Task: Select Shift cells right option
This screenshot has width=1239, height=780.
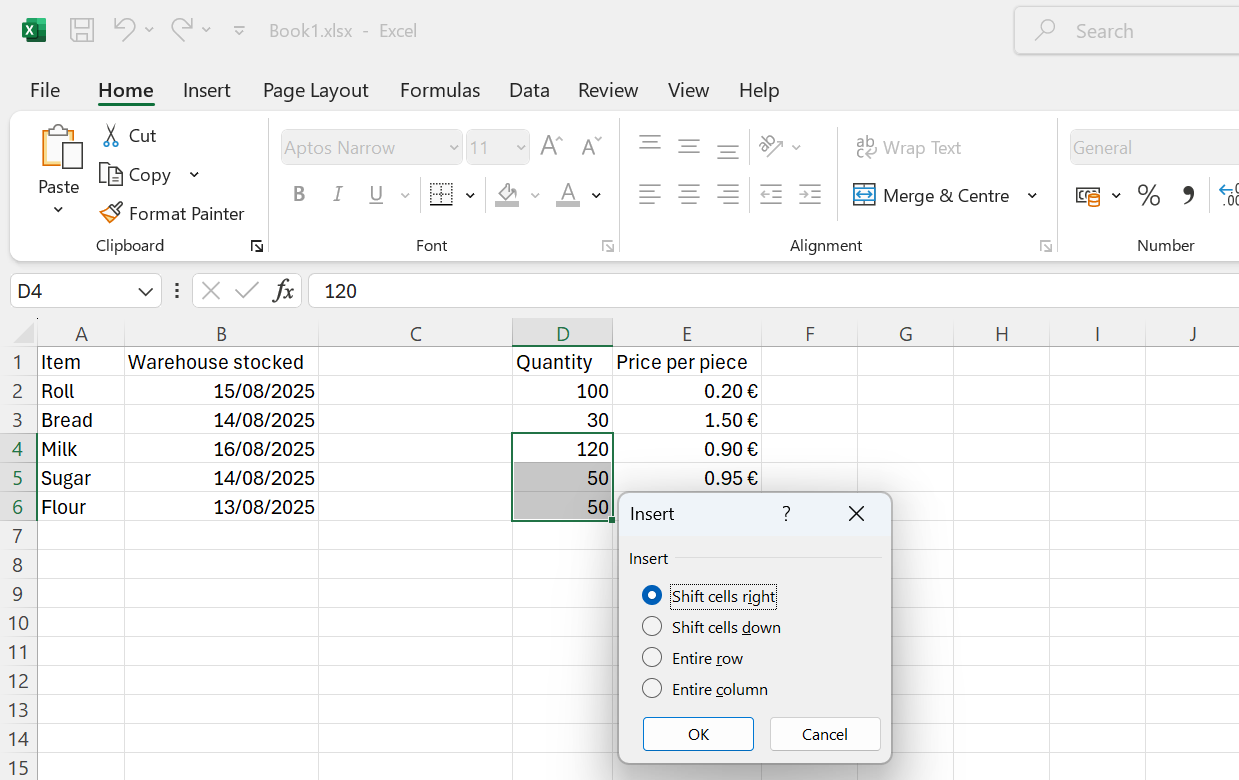Action: (x=710, y=596)
